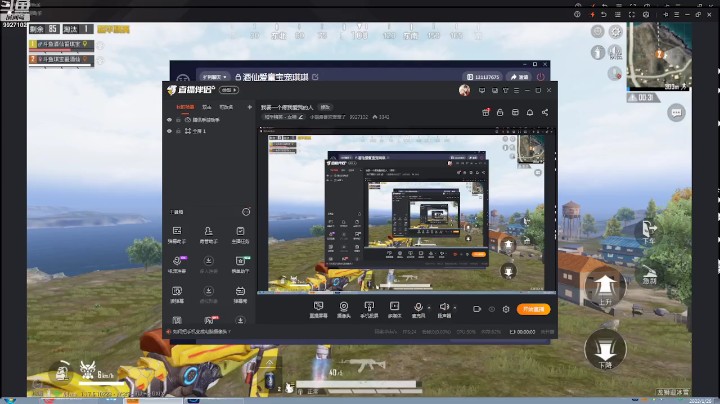Open the voice tool with purple badge
This screenshot has width=720, height=404.
(x=177, y=264)
